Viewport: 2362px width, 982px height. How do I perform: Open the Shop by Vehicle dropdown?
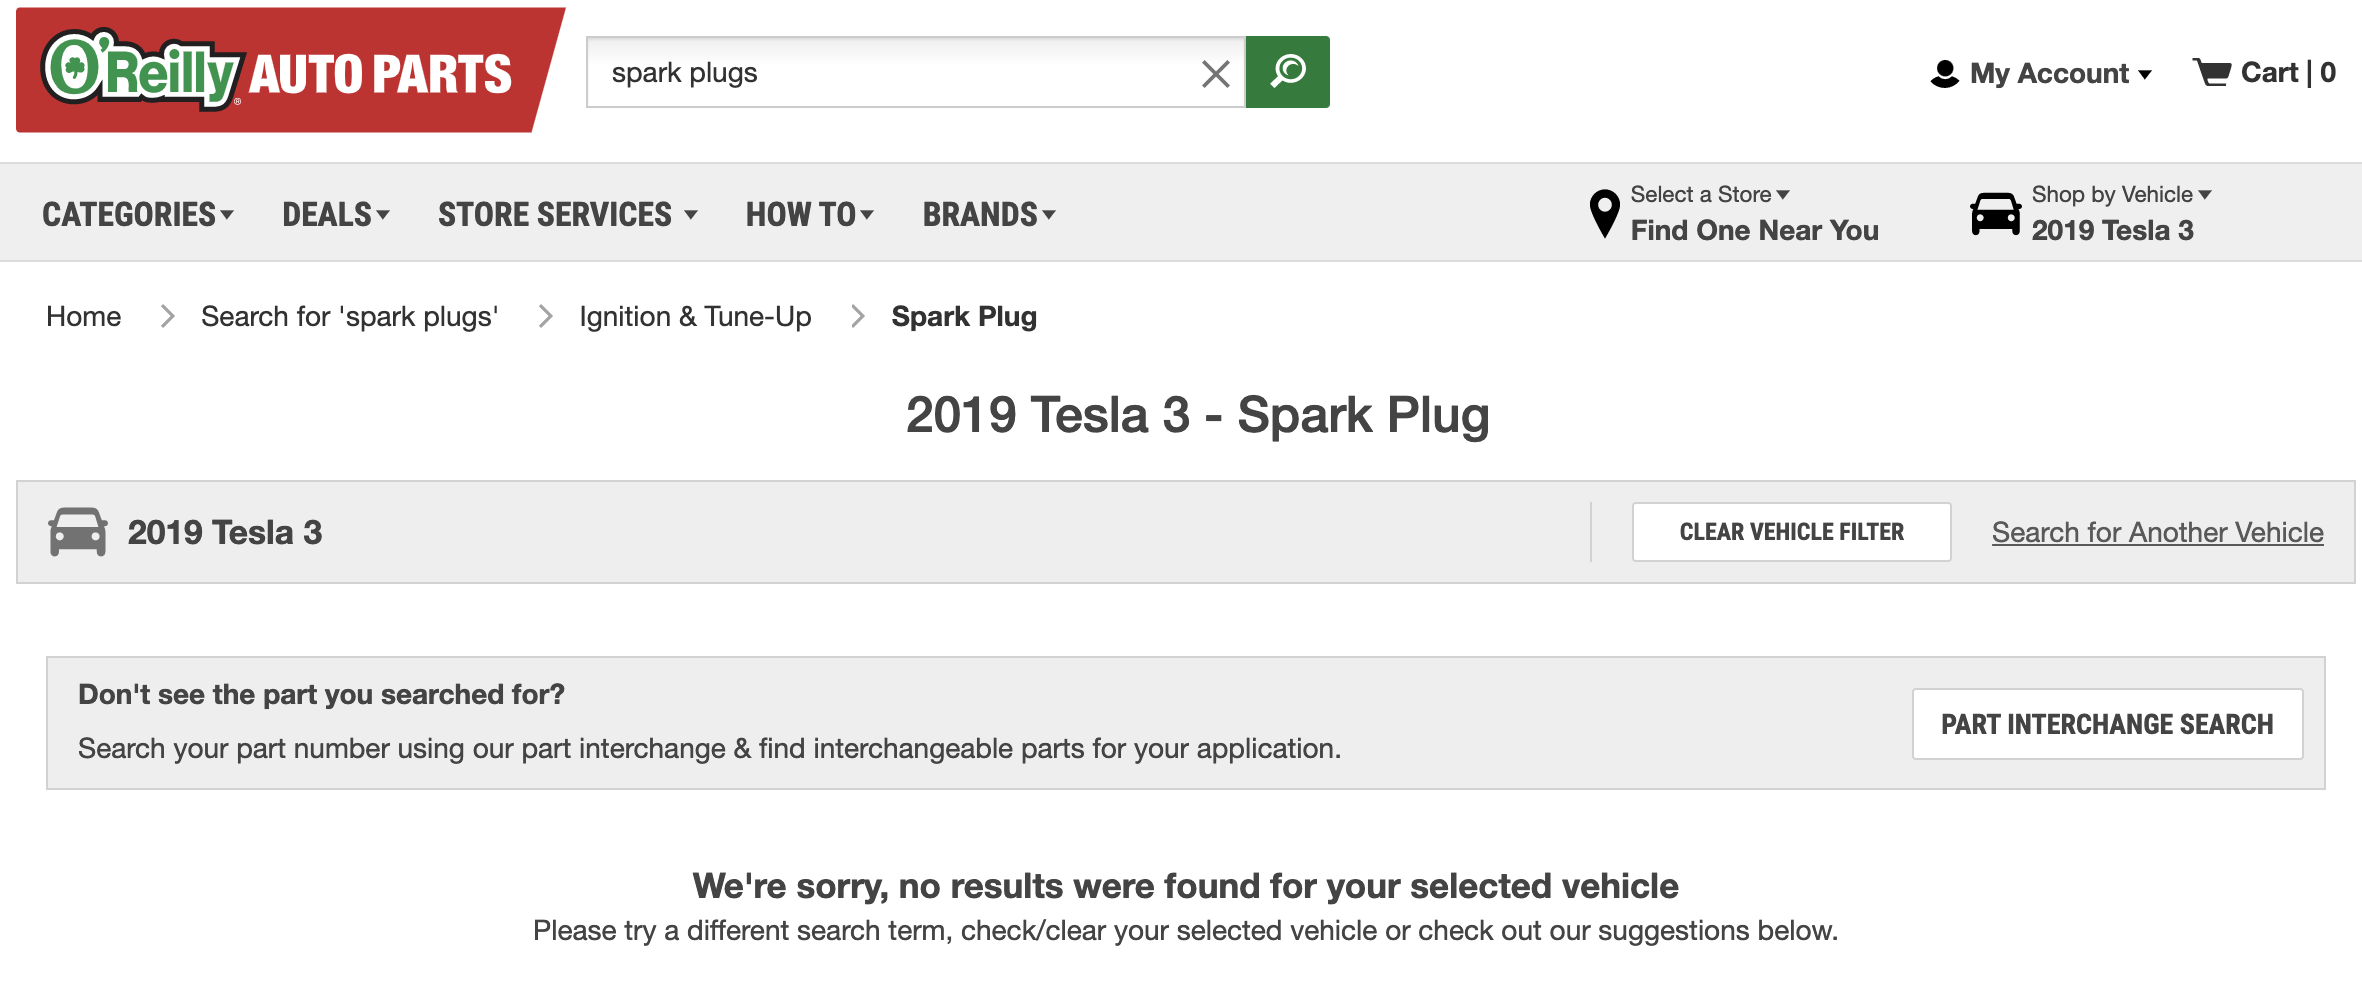coord(2121,194)
